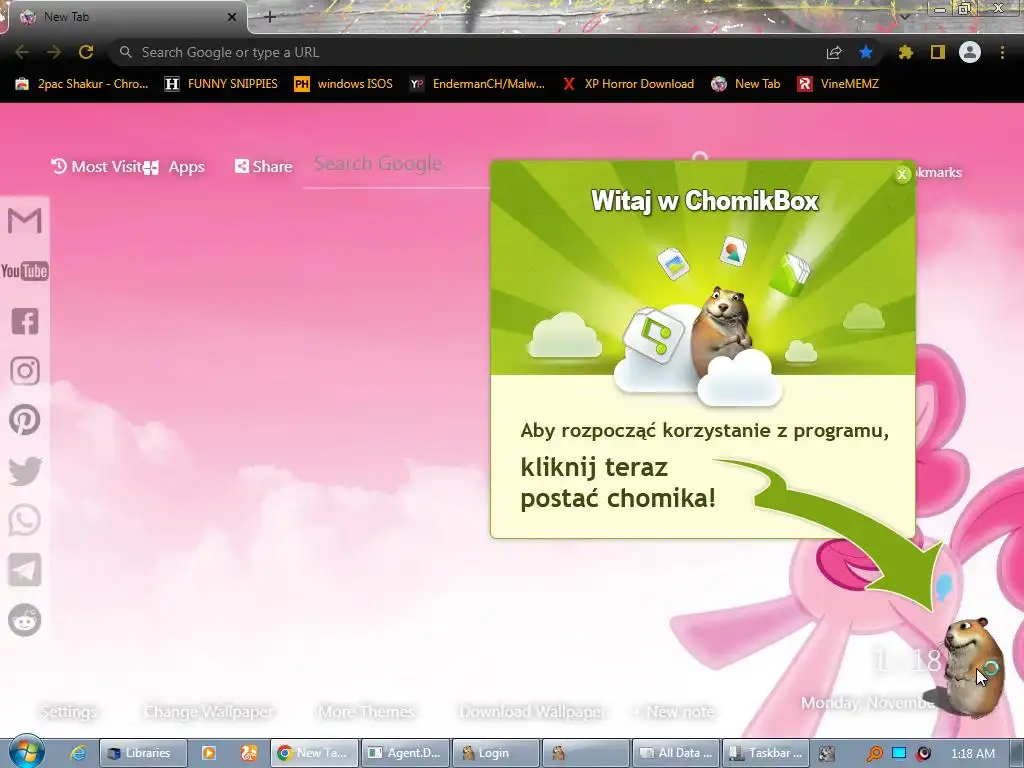
Task: Go forward in Chrome navigation
Action: (x=54, y=52)
